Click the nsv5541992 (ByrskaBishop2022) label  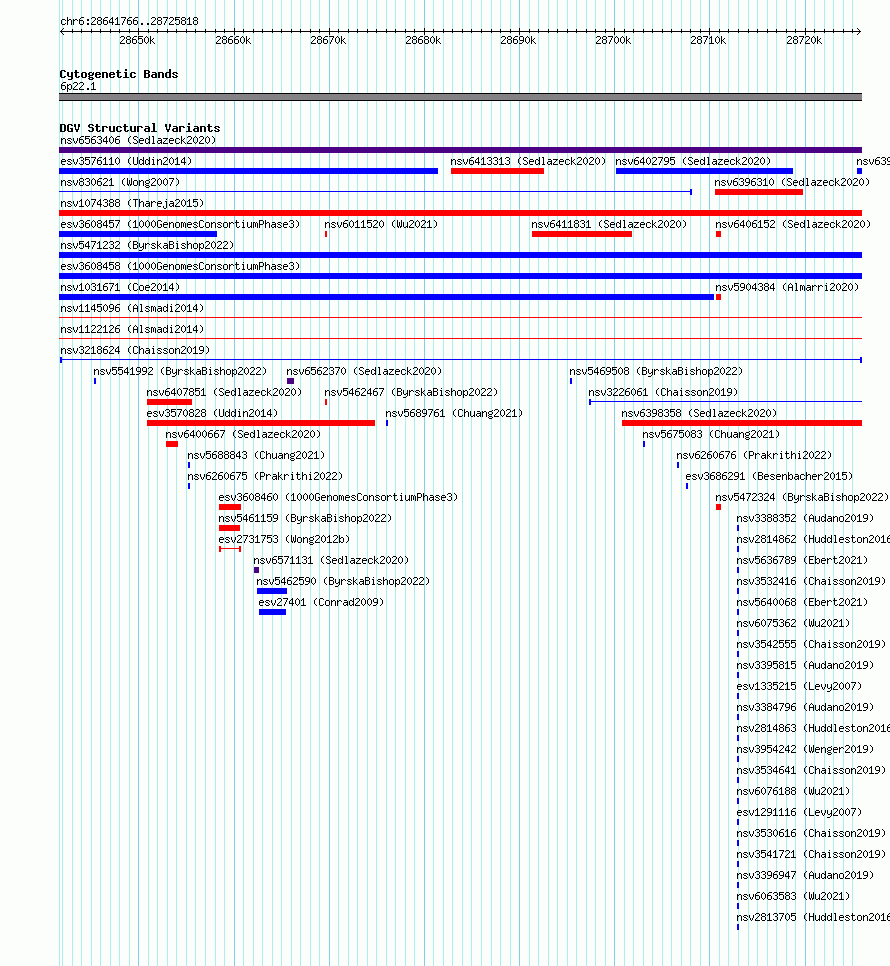pyautogui.click(x=180, y=371)
